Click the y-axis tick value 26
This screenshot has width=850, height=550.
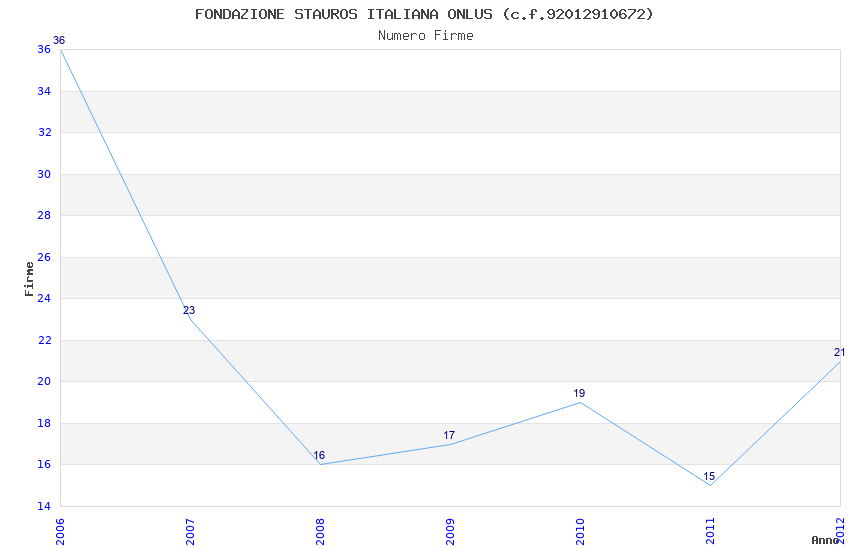44,257
